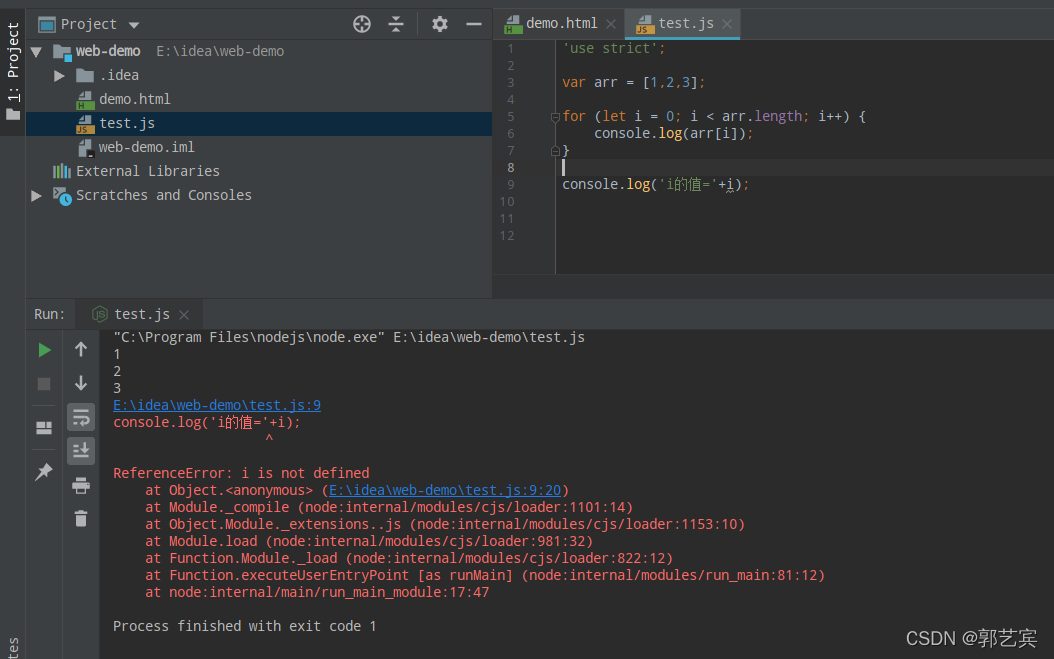Screen dimensions: 1054x659
Task: Click the Stop process square icon
Action: [x=44, y=384]
